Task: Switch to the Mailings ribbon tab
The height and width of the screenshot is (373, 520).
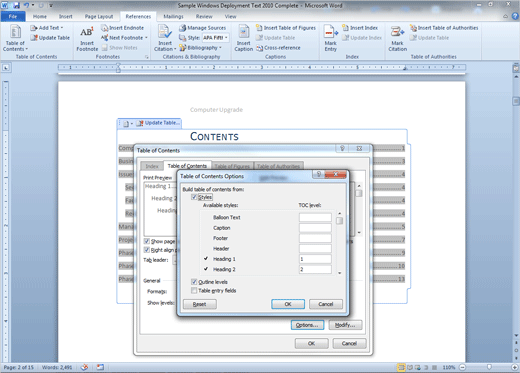Action: [173, 17]
